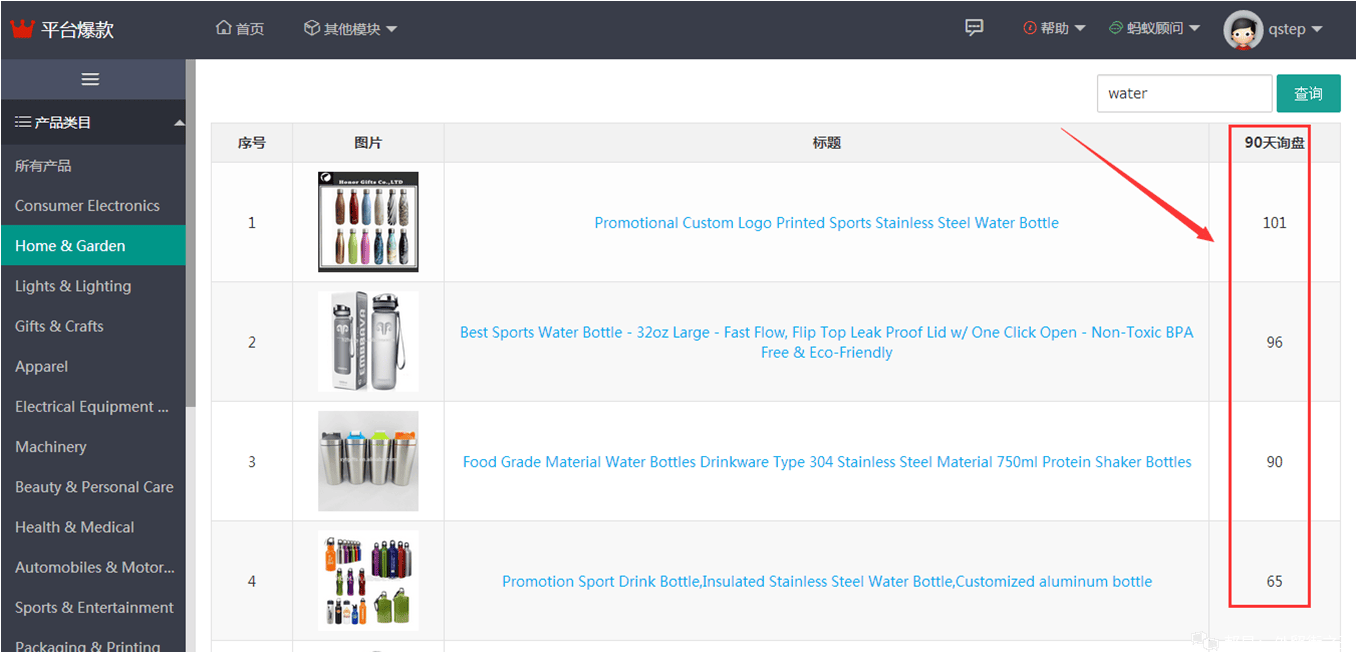Click the qstep user avatar
The image size is (1357, 653).
pos(1243,30)
